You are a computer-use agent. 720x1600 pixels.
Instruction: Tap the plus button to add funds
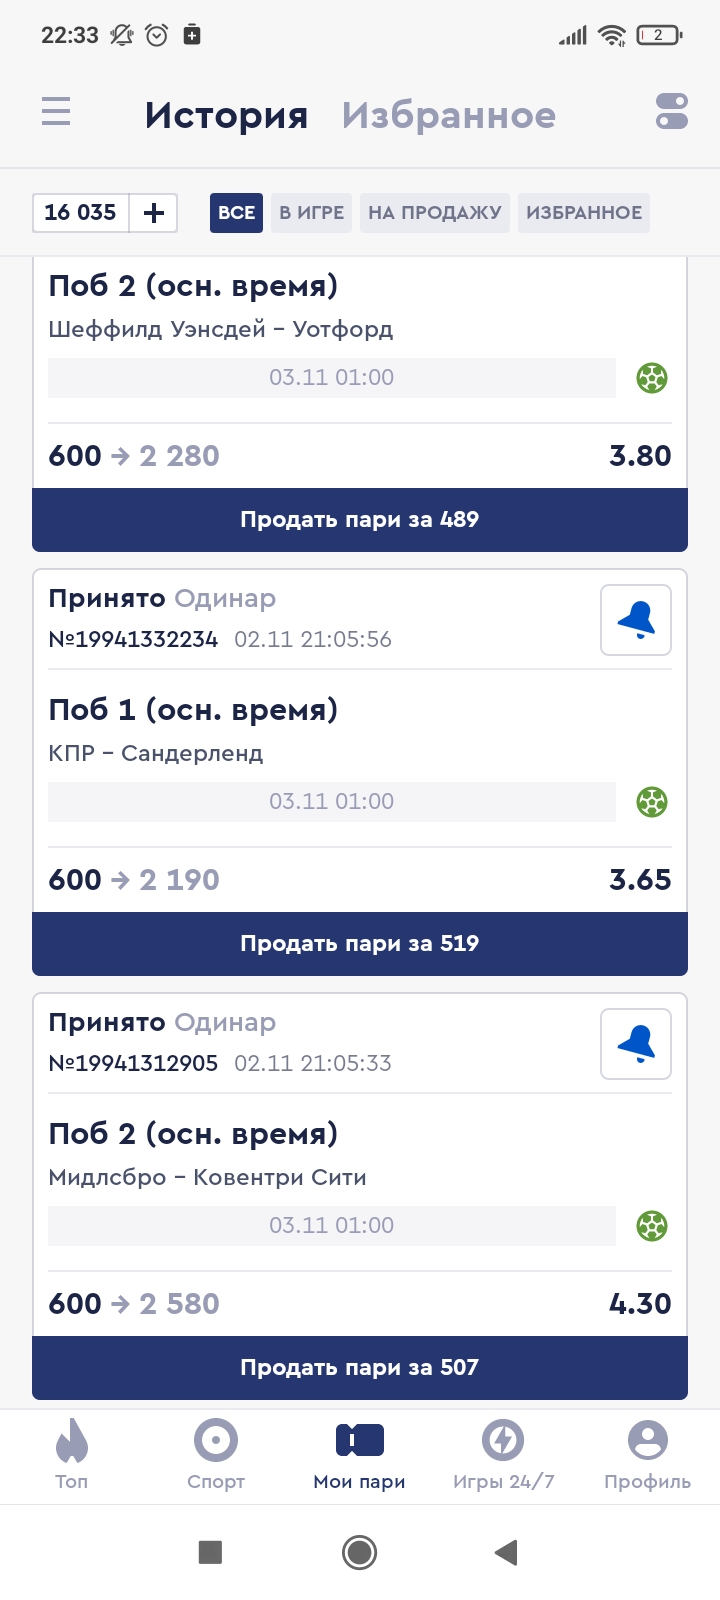click(154, 213)
